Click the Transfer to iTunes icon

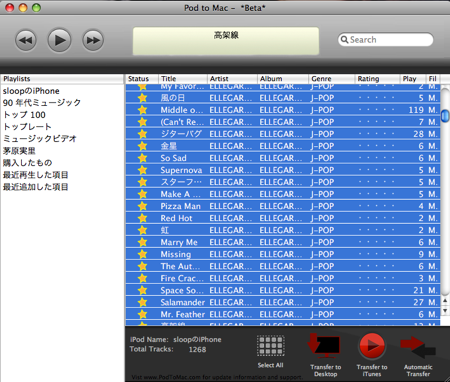(372, 346)
